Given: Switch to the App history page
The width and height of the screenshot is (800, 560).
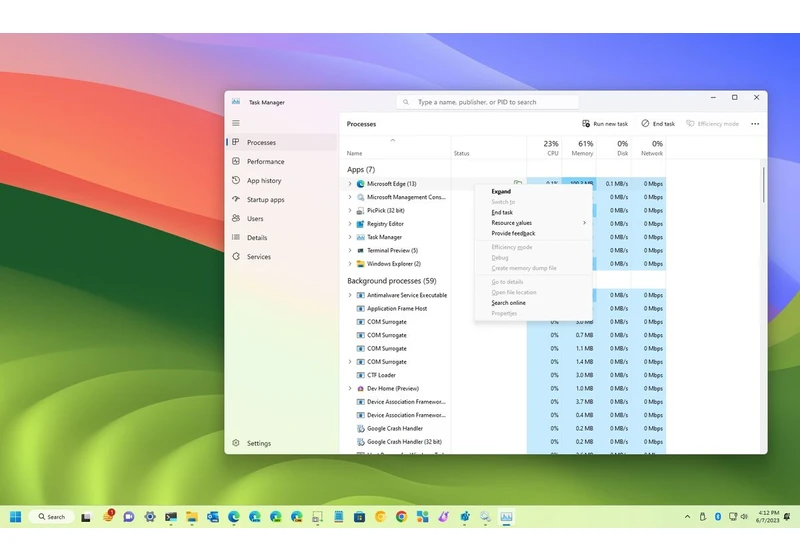Looking at the screenshot, I should [x=281, y=180].
